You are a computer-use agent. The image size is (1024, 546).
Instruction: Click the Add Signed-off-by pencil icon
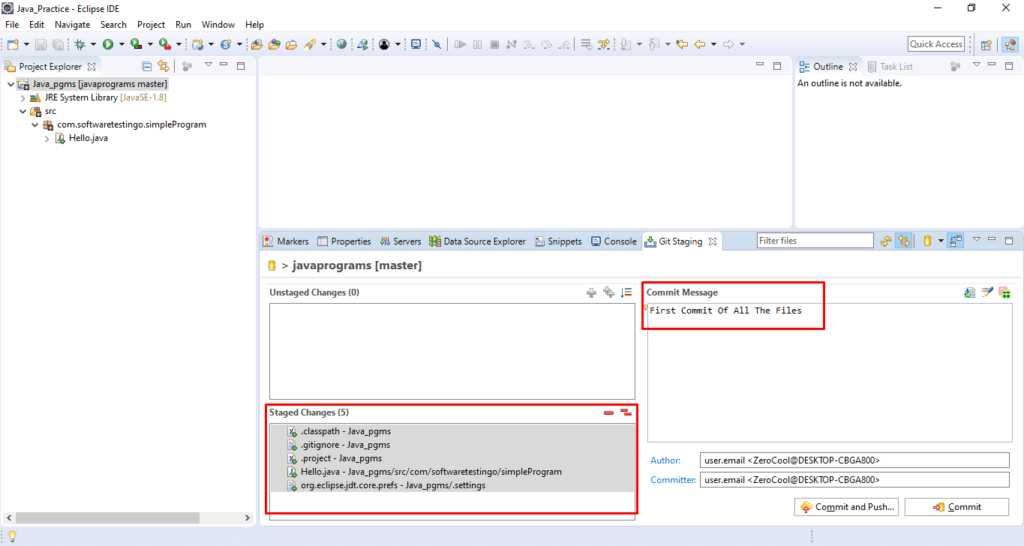click(x=987, y=293)
